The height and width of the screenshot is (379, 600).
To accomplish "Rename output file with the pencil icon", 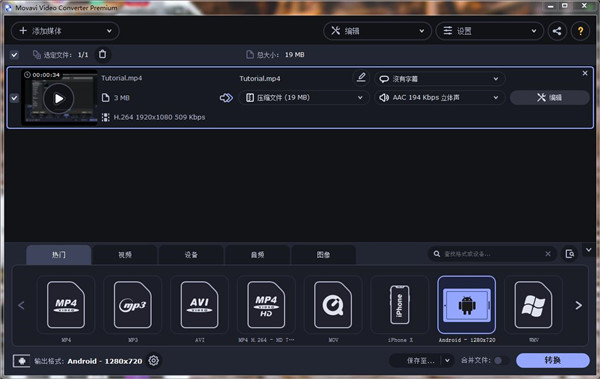I will [x=361, y=78].
